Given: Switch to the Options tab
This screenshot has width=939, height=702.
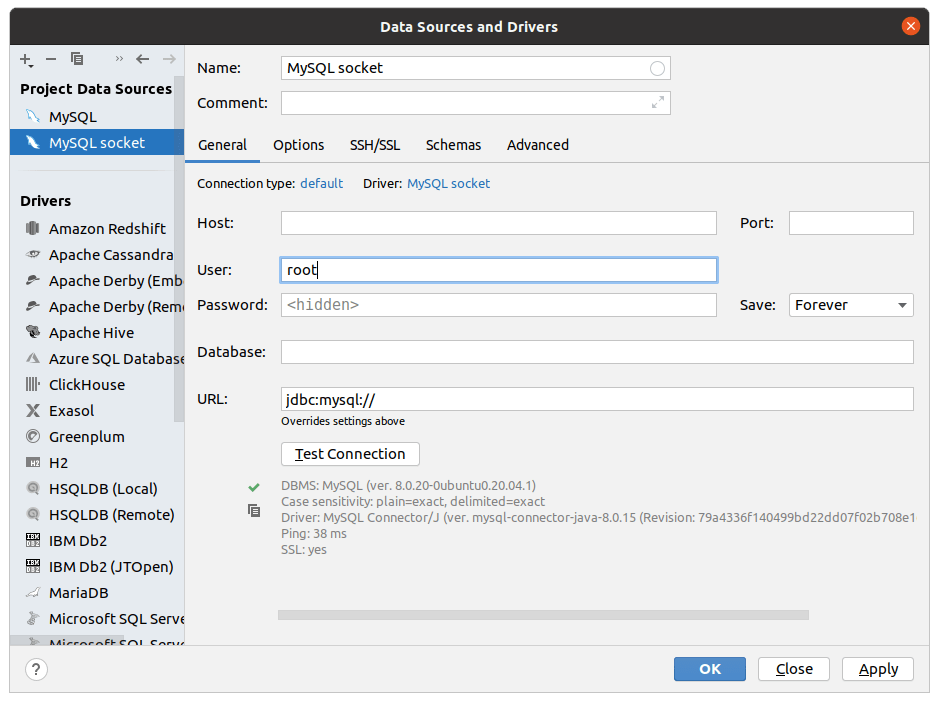Looking at the screenshot, I should [x=298, y=145].
